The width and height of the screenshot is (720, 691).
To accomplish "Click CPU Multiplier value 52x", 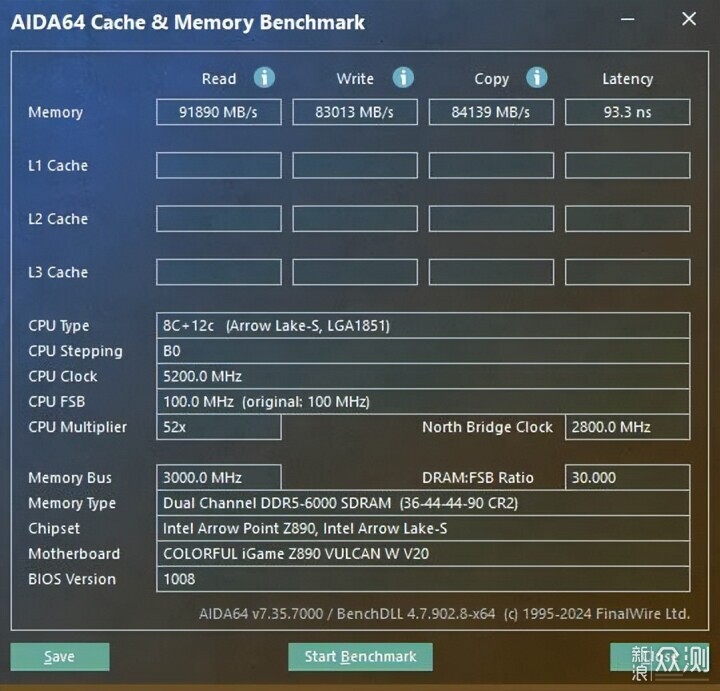I will 219,427.
